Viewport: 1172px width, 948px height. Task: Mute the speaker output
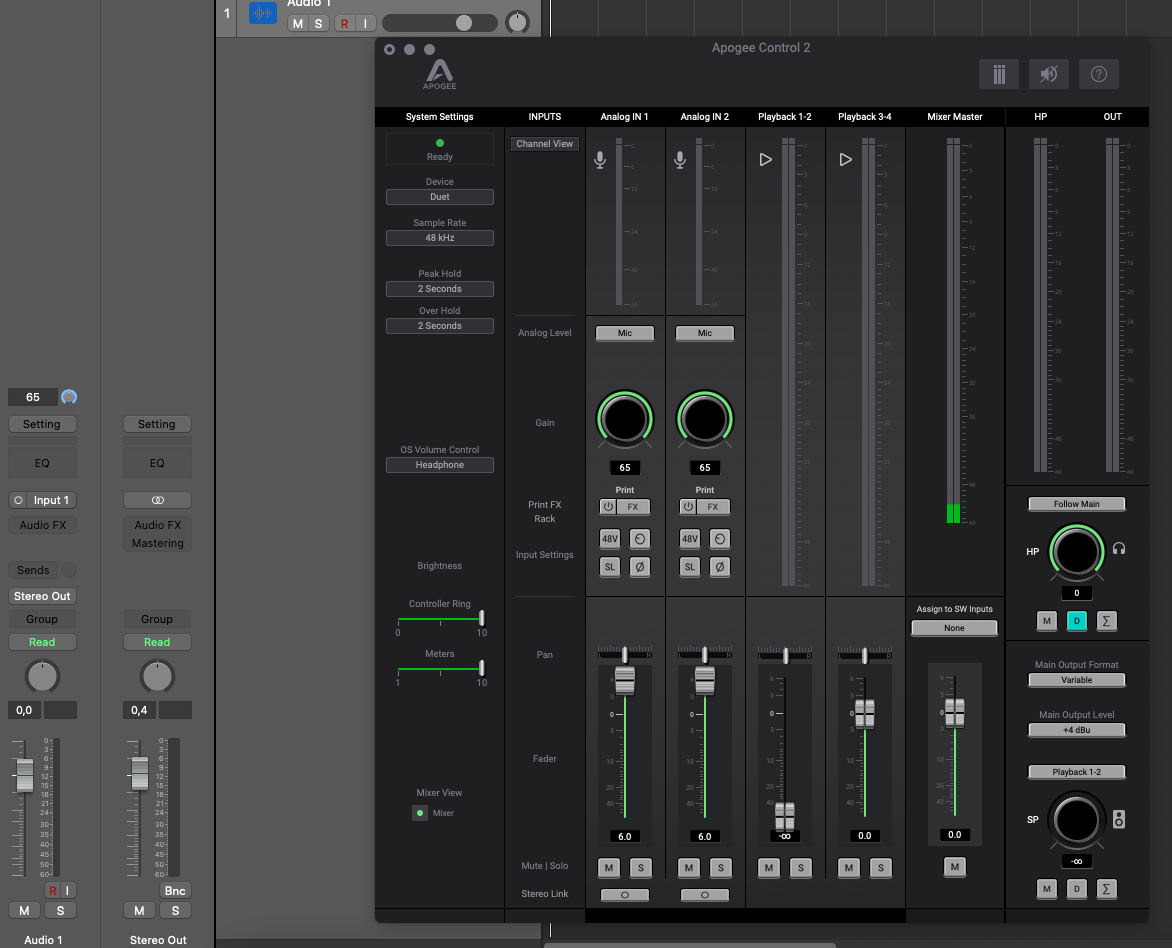tap(1046, 889)
